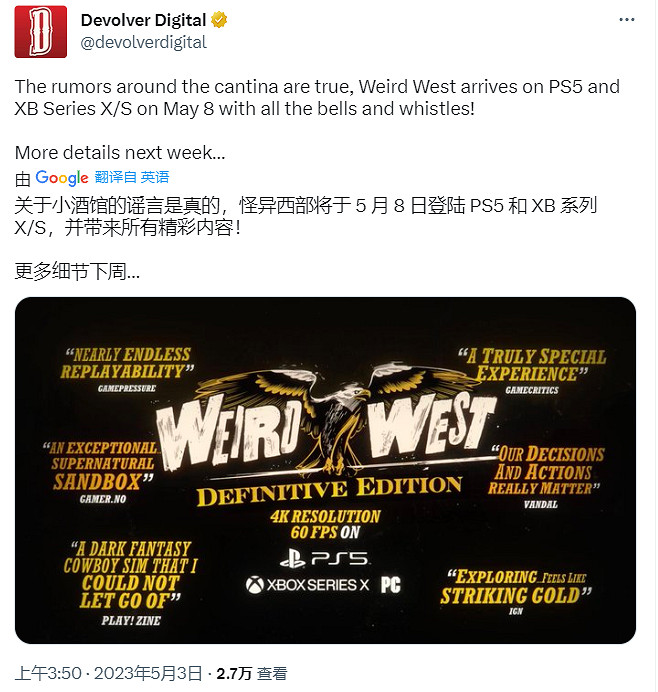This screenshot has height=692, width=658.
Task: Click the Definitive Edition text in banner
Action: [x=329, y=490]
